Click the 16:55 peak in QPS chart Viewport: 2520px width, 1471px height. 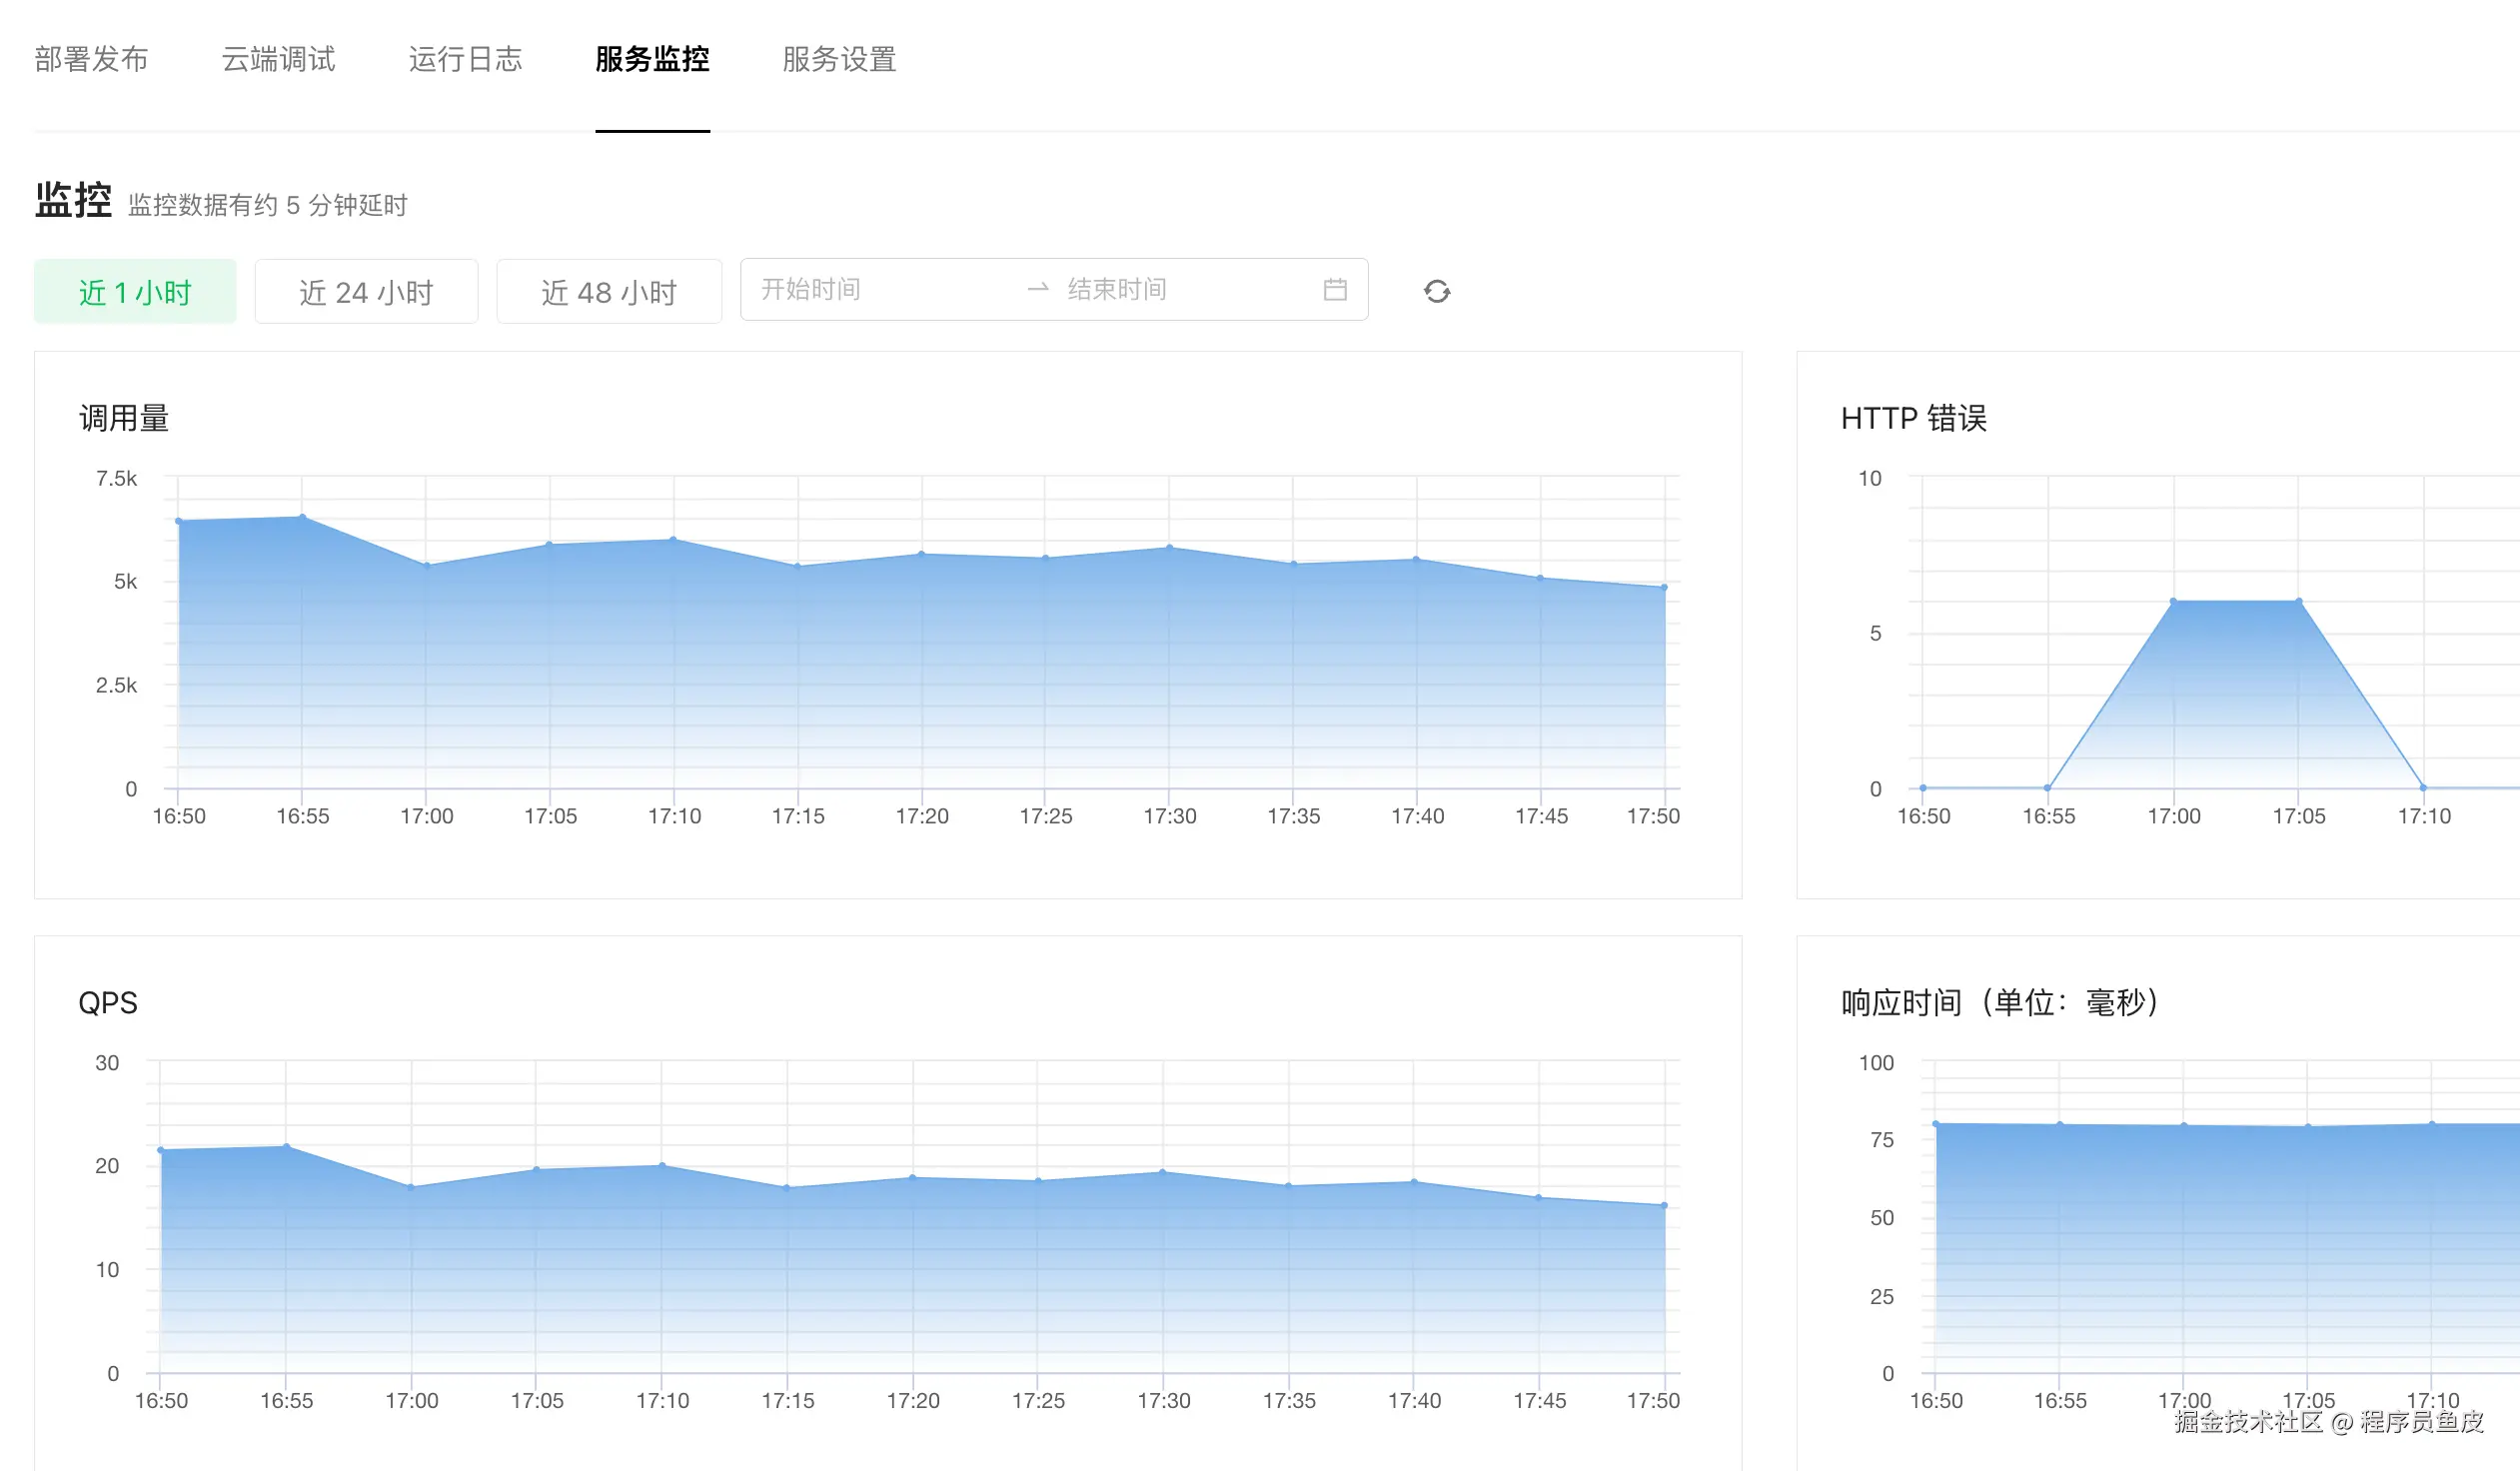(287, 1147)
